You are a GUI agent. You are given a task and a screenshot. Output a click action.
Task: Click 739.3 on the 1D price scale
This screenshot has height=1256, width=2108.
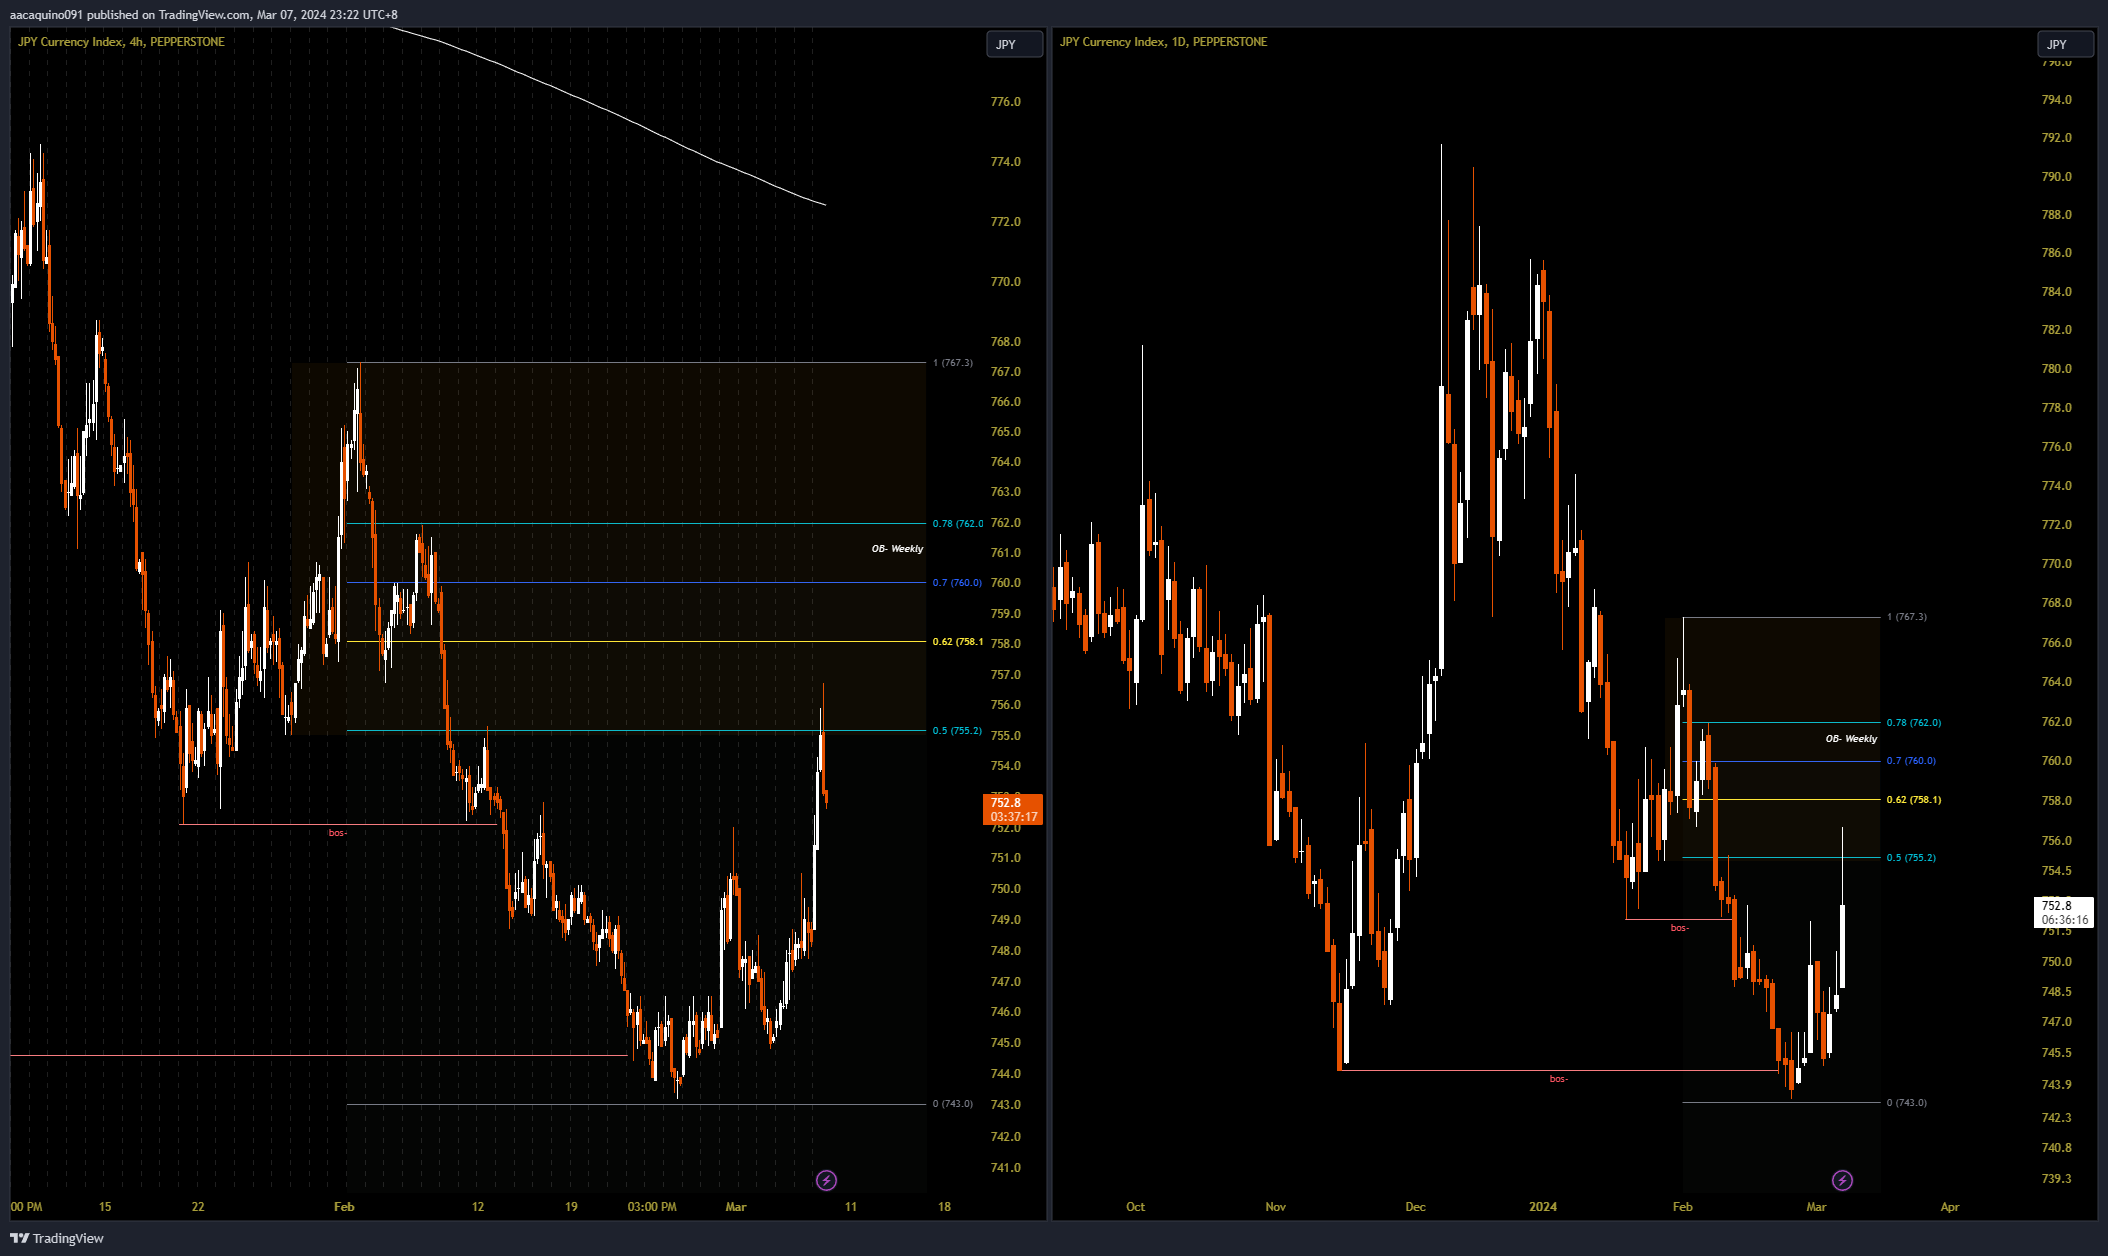point(2056,1179)
